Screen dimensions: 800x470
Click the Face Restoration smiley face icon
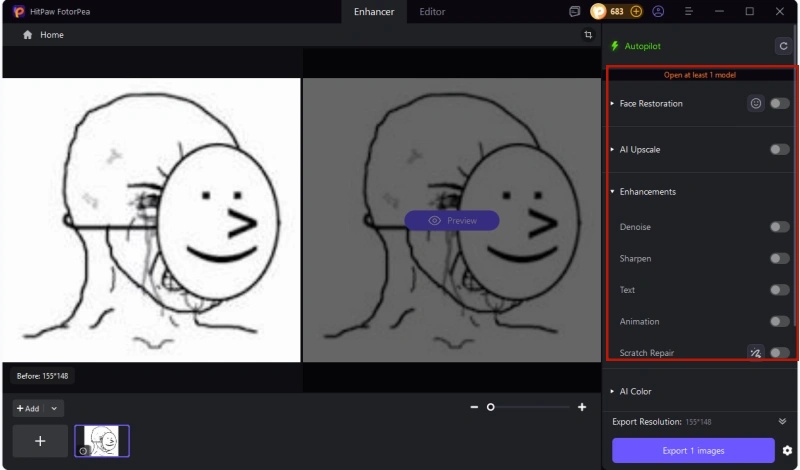pos(756,104)
